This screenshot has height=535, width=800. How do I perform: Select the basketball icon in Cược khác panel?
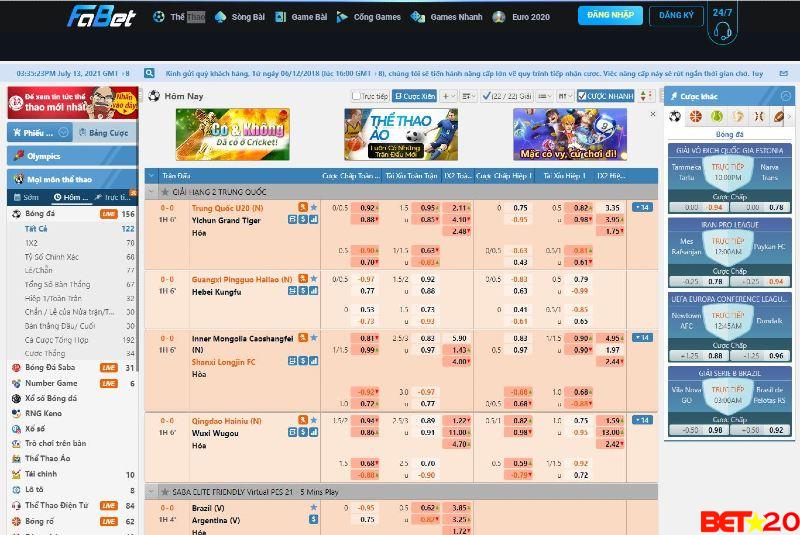pos(696,117)
